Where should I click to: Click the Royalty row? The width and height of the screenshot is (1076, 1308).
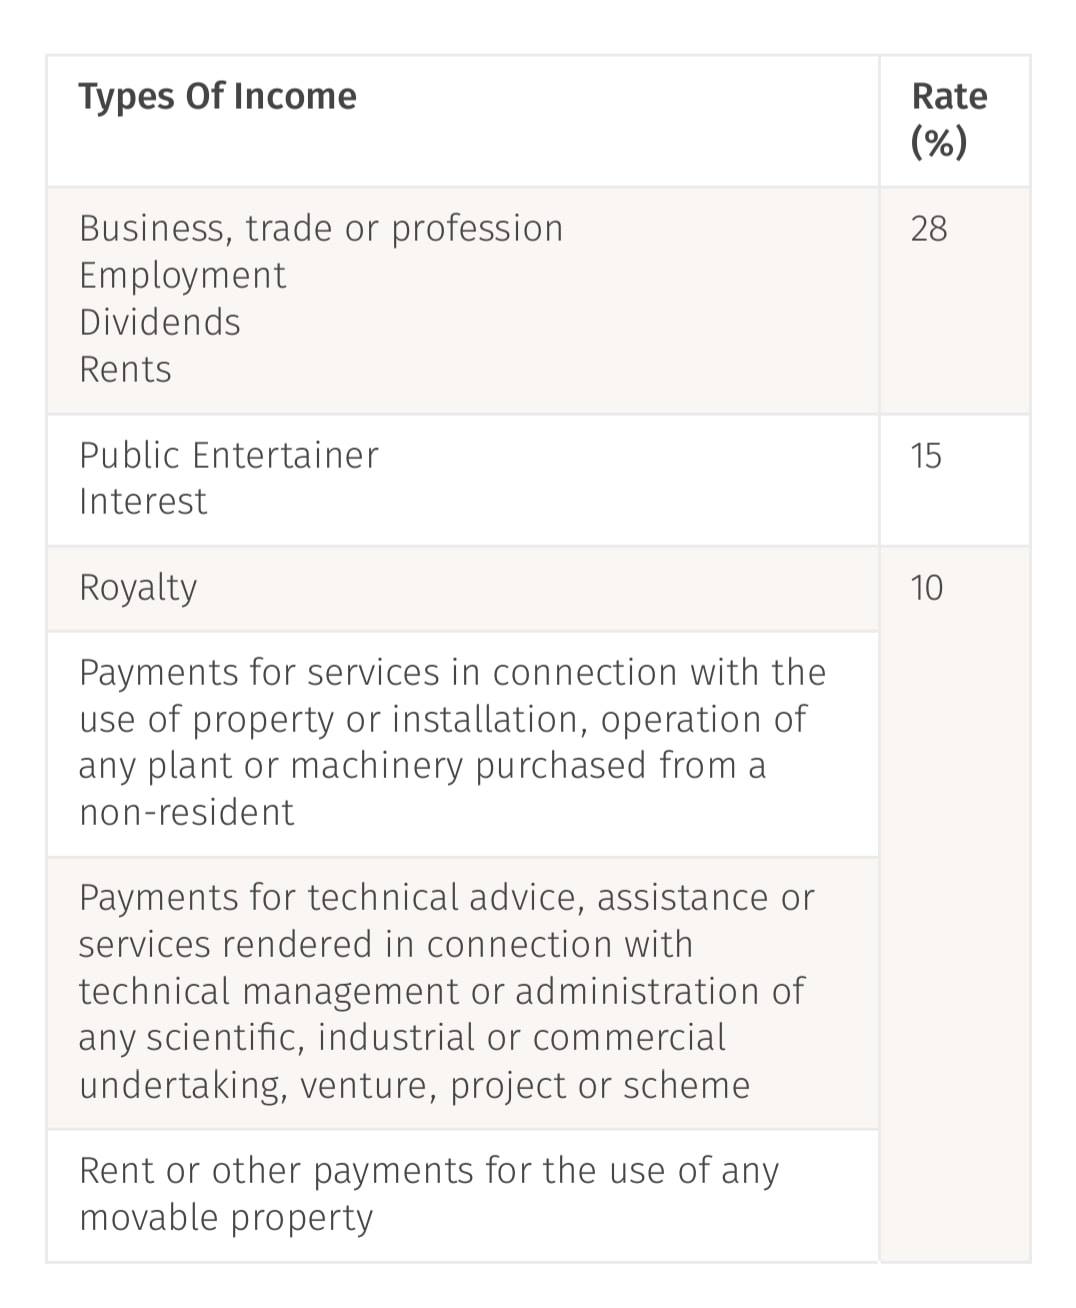tap(463, 589)
